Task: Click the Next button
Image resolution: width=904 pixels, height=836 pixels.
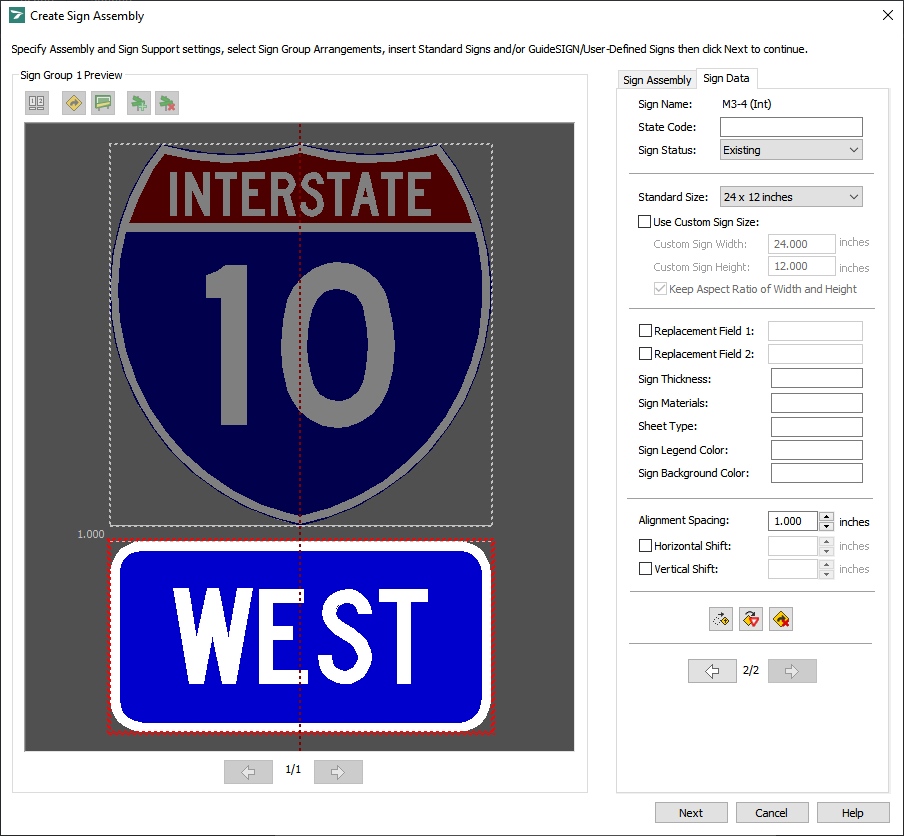Action: 691,813
